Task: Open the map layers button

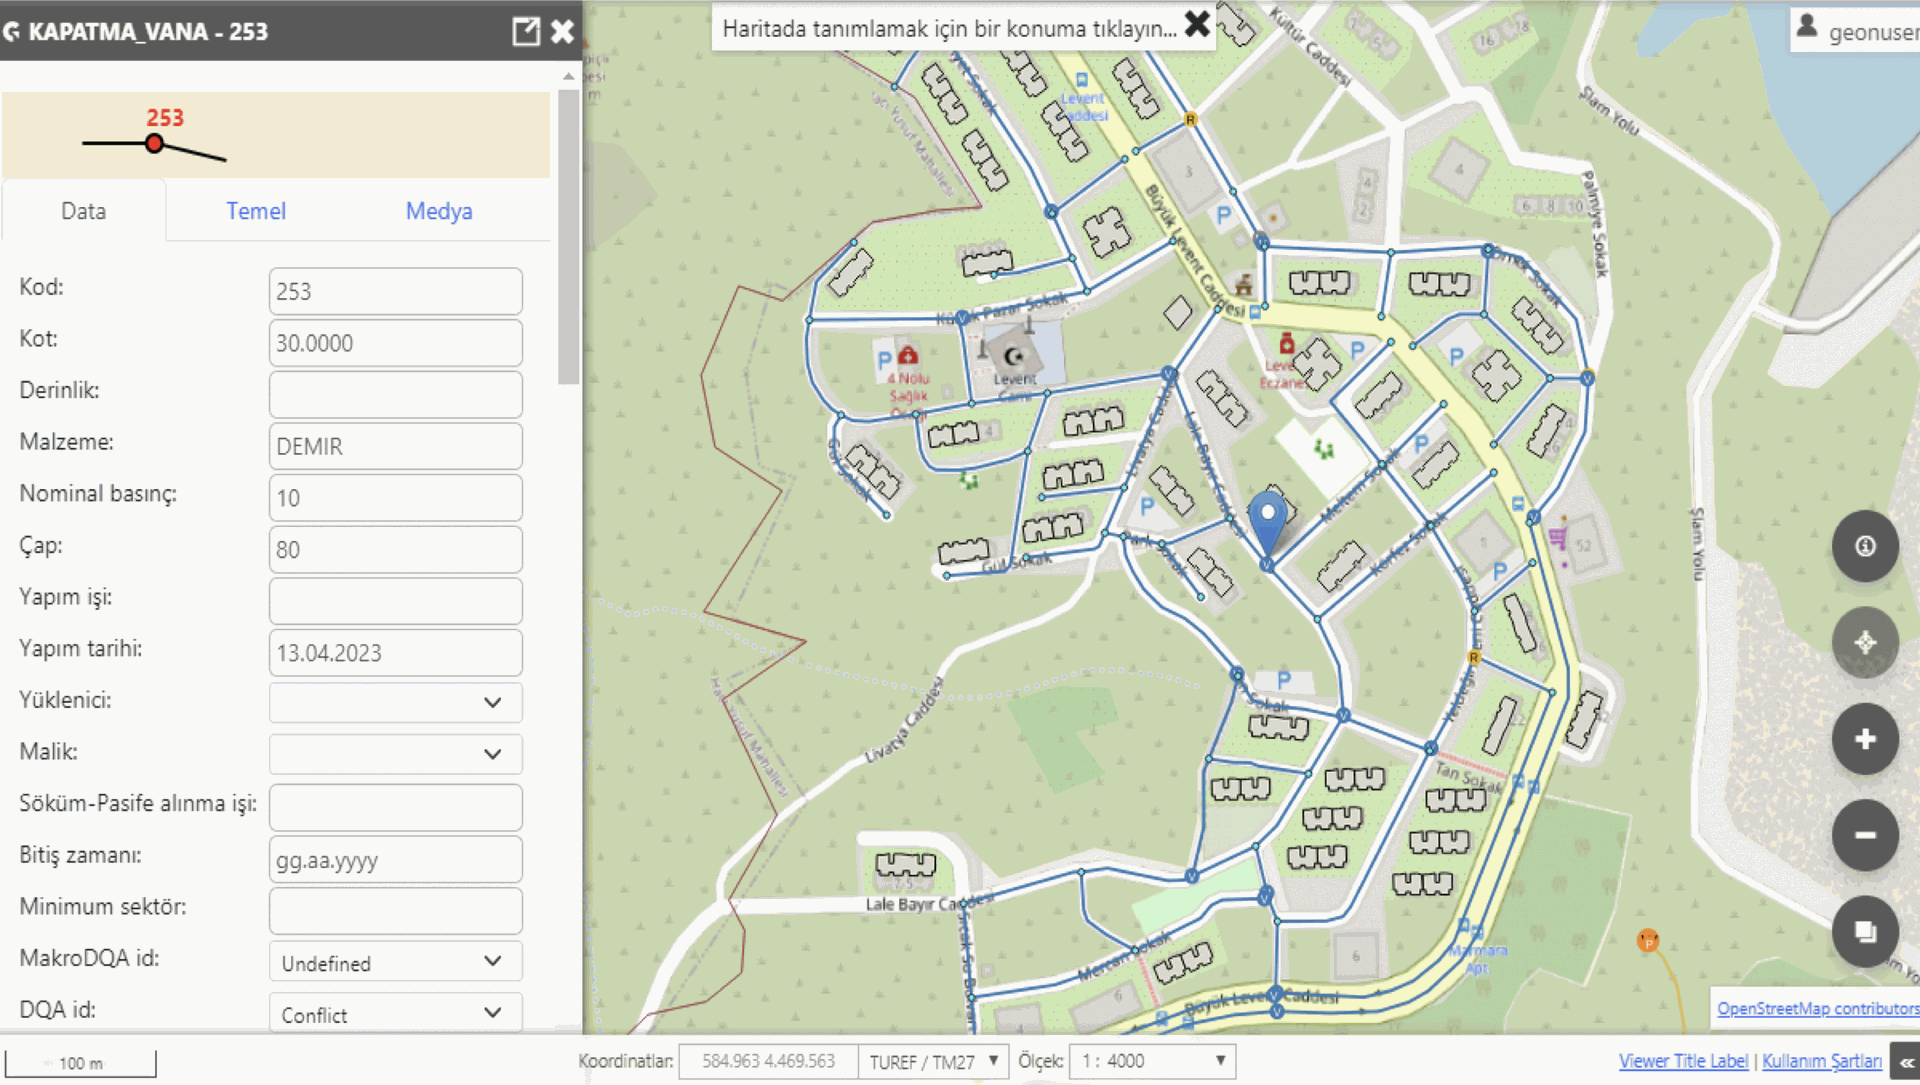Action: pyautogui.click(x=1864, y=931)
